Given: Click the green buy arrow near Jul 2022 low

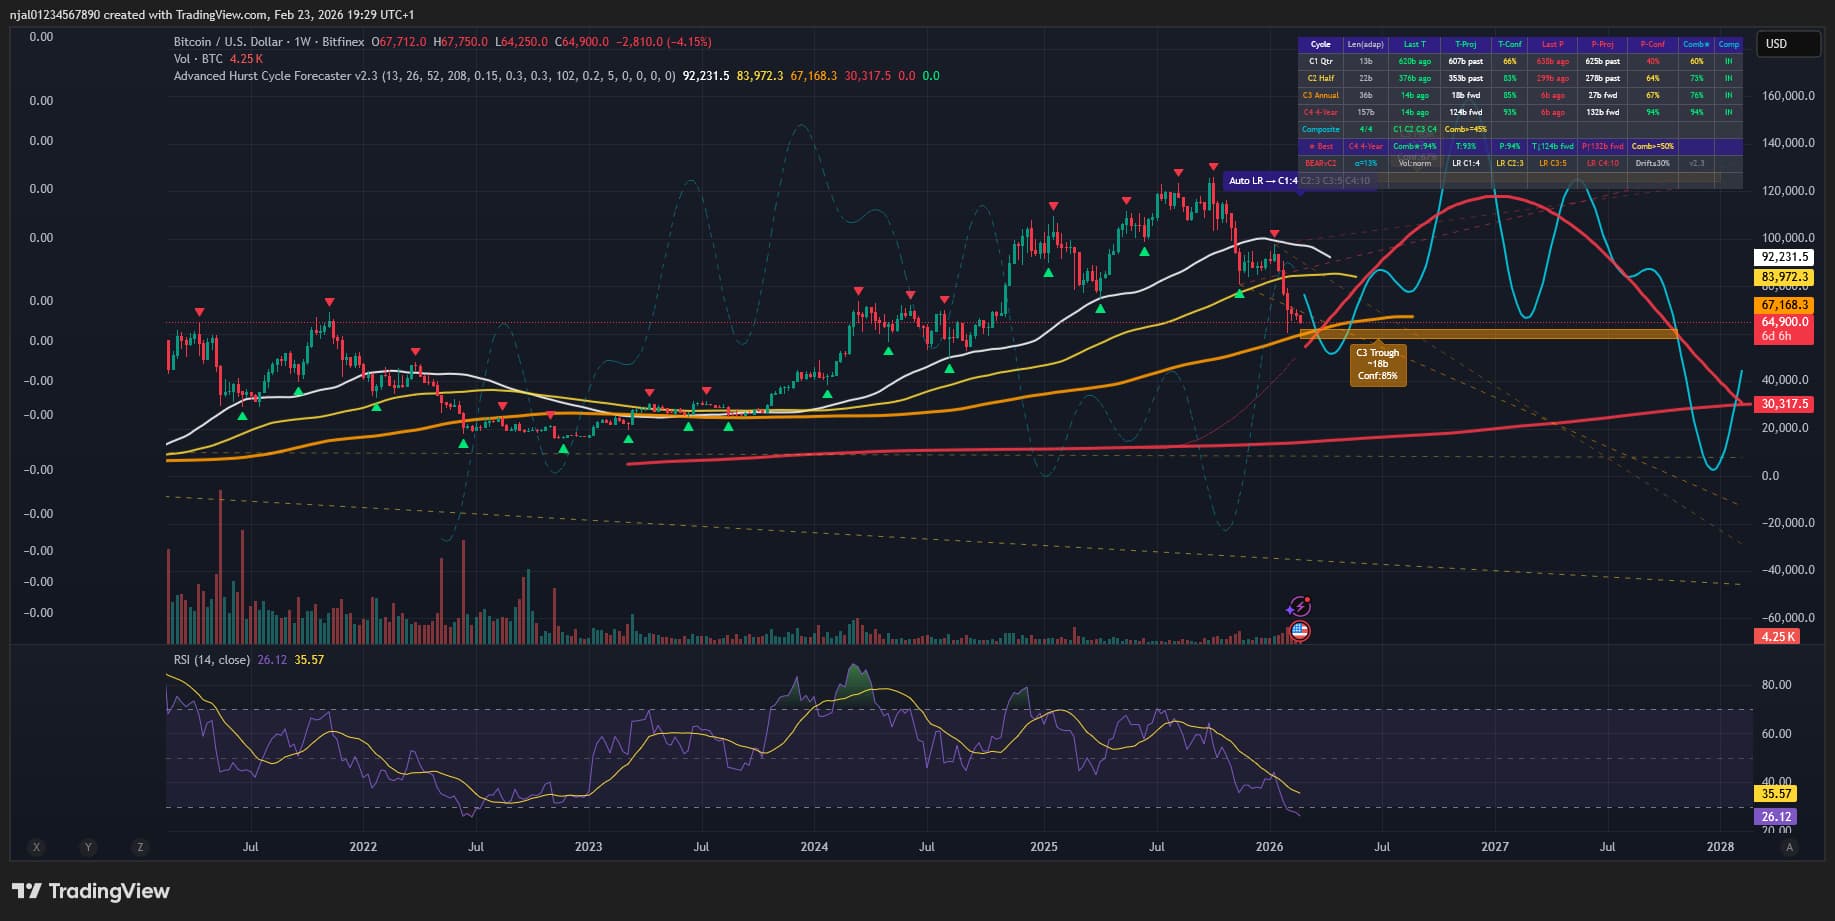Looking at the screenshot, I should 464,443.
